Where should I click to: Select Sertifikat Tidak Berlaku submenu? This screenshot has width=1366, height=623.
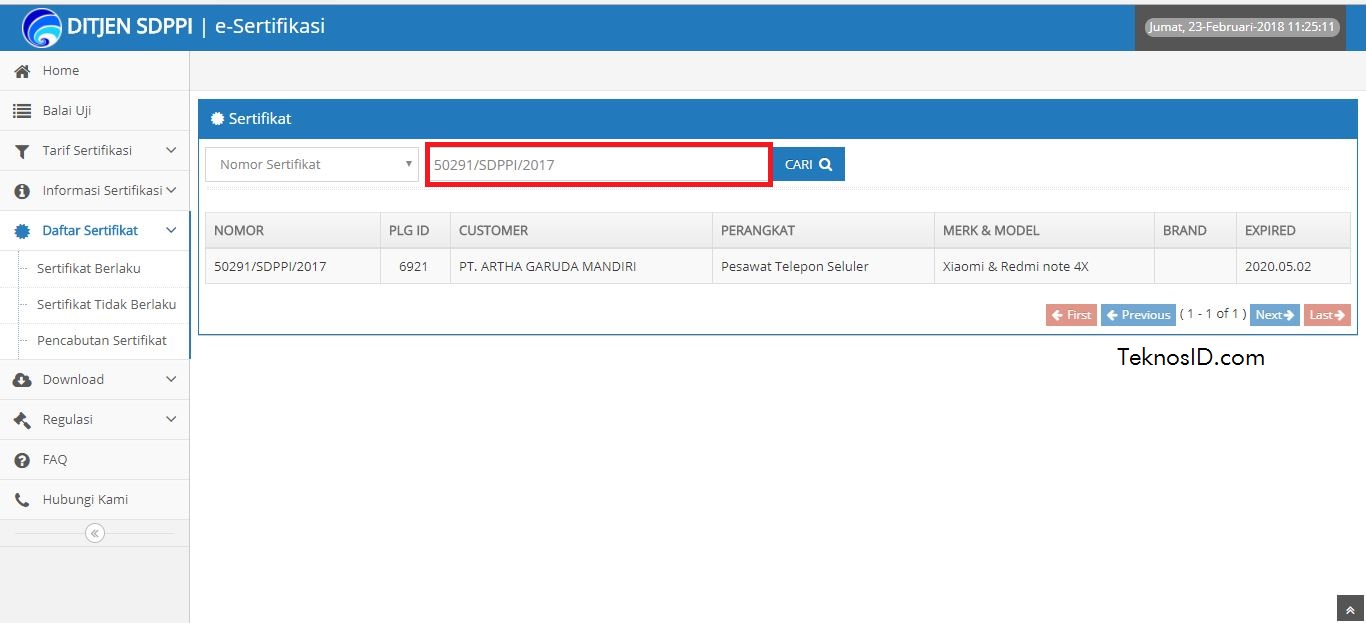[x=106, y=304]
